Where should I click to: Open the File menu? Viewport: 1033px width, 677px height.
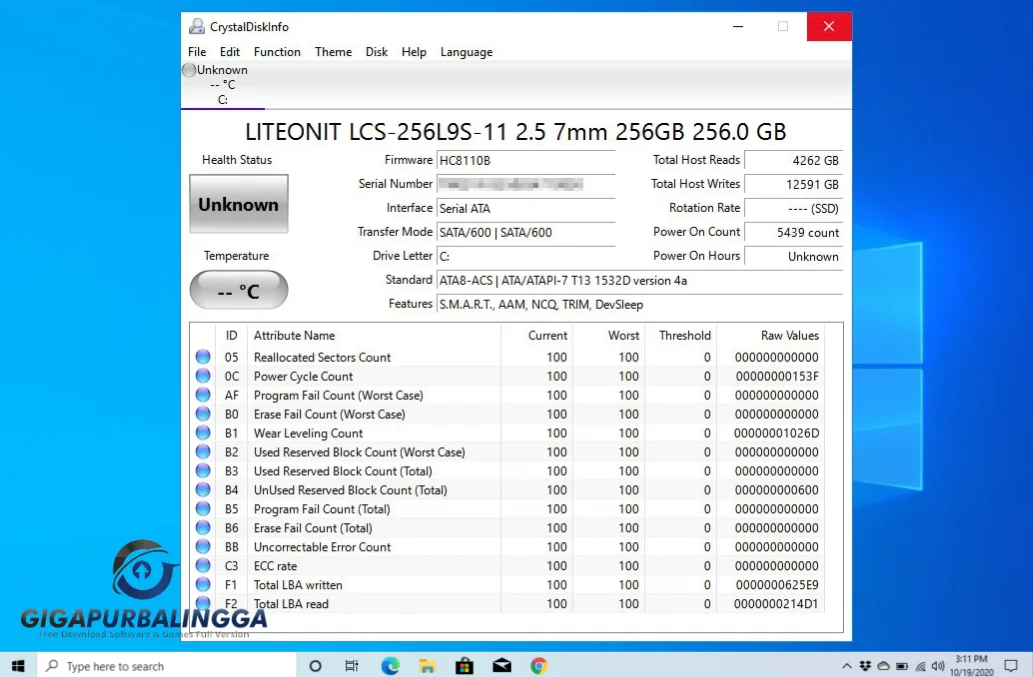pyautogui.click(x=196, y=52)
